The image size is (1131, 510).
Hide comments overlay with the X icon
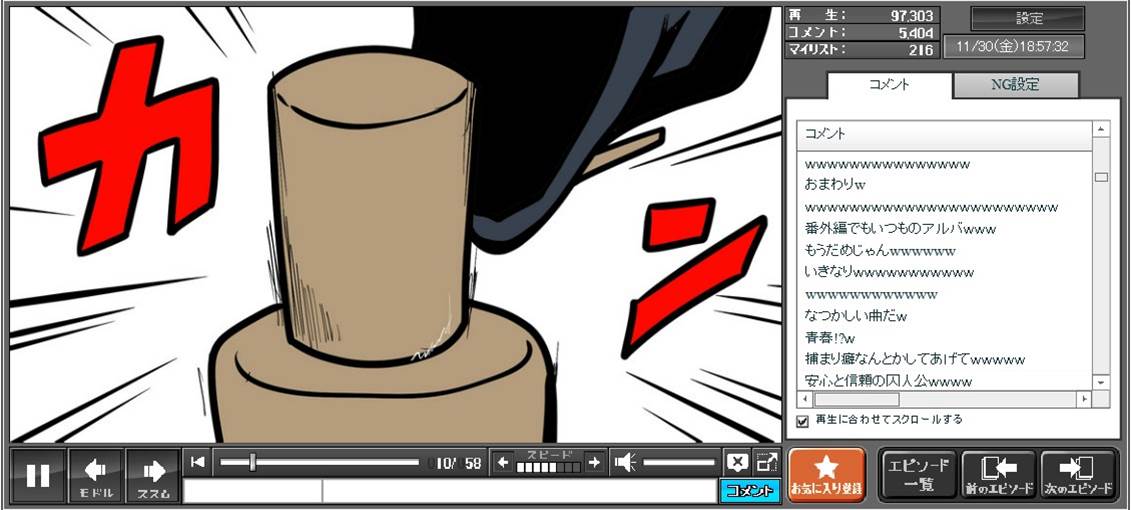[x=737, y=462]
